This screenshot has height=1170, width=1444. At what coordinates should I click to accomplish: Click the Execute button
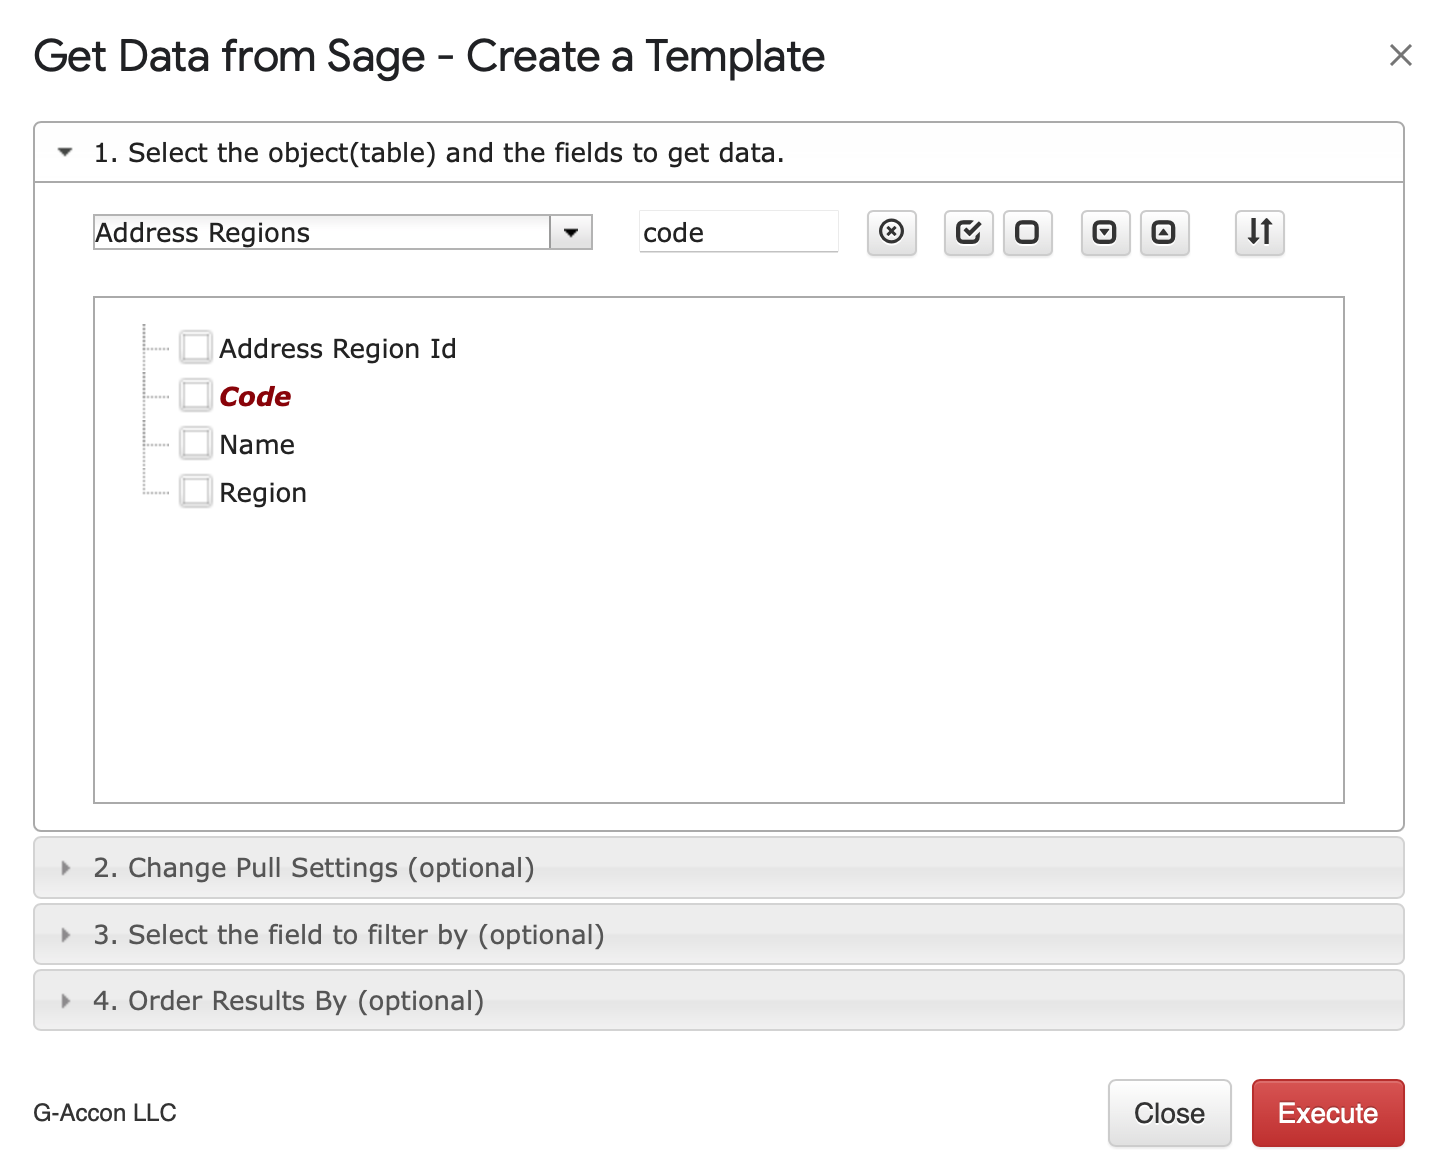point(1328,1113)
